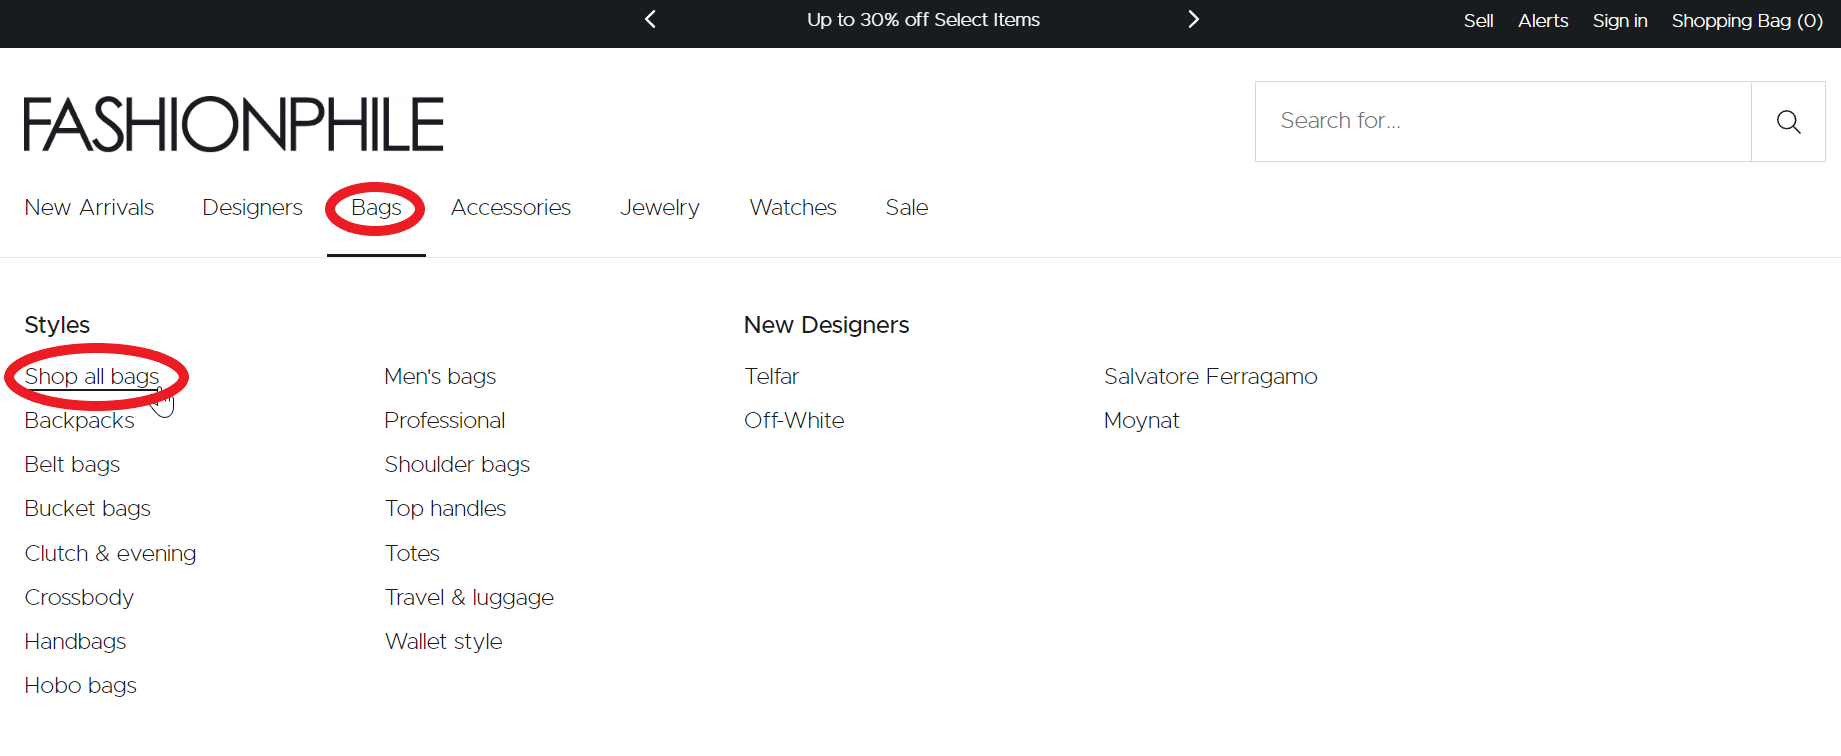Select Shop all bags
The height and width of the screenshot is (756, 1841).
(92, 376)
